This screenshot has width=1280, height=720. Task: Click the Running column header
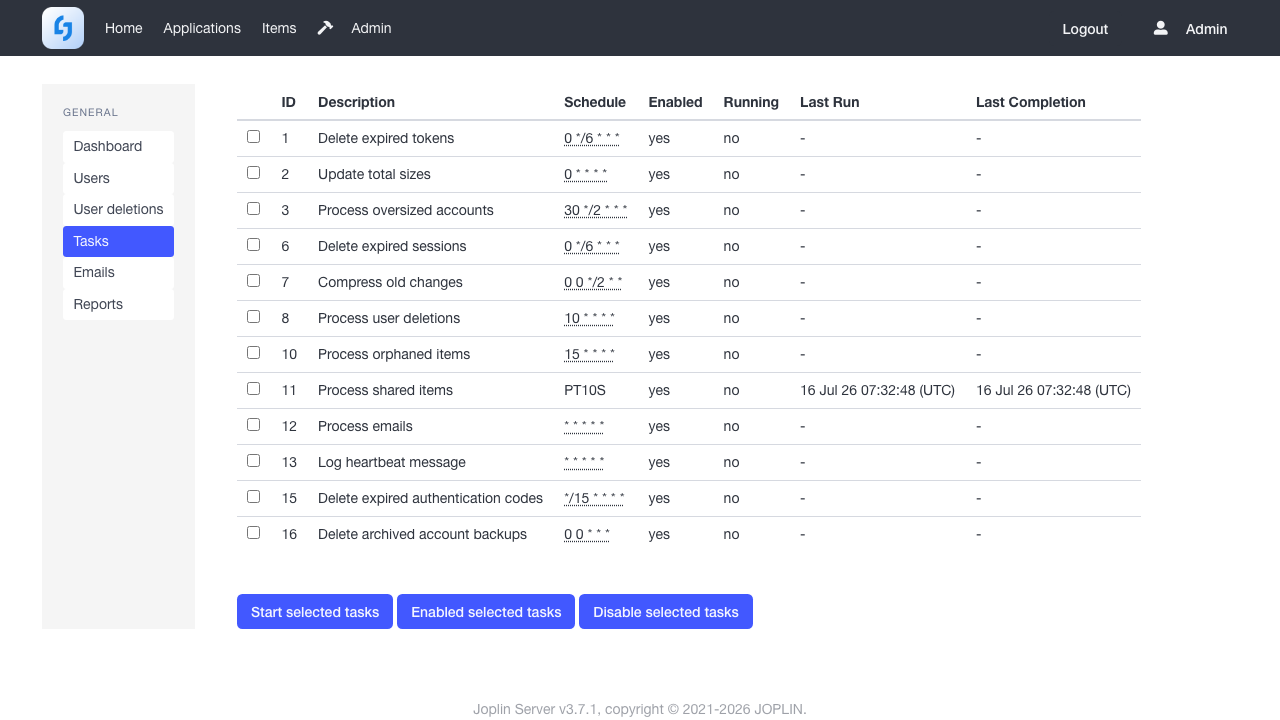pos(751,102)
